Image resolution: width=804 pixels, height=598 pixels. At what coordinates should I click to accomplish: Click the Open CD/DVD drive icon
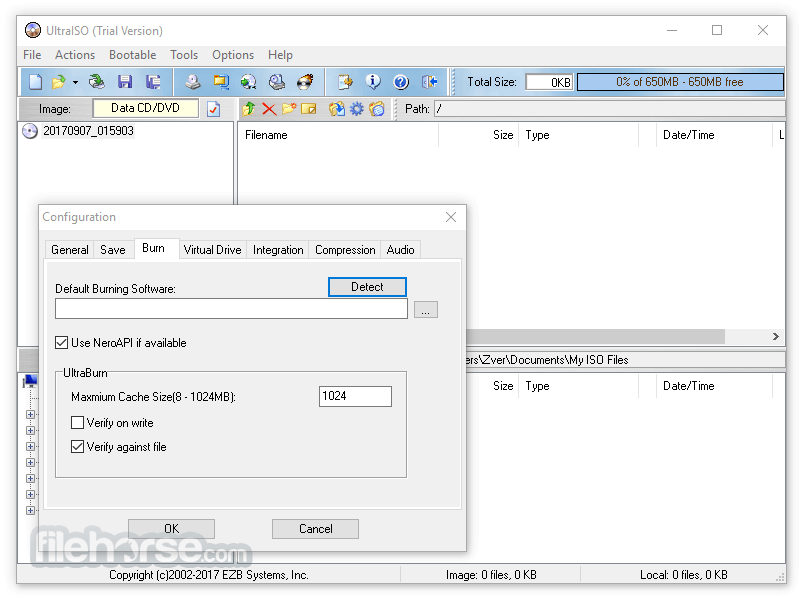[96, 82]
